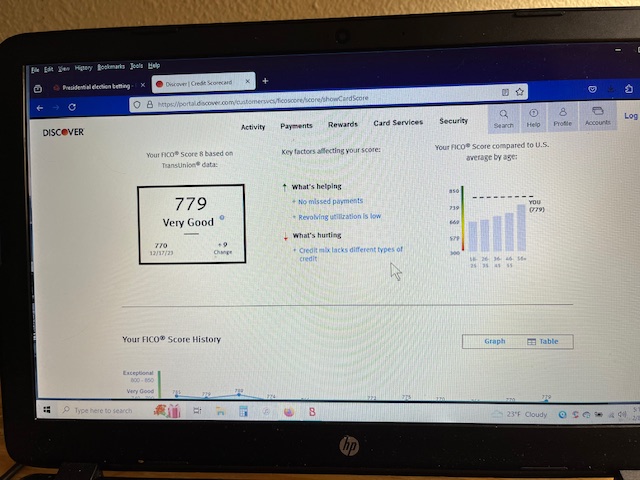Screen dimensions: 640x480
Task: Open the Security navigation menu
Action: [x=453, y=121]
